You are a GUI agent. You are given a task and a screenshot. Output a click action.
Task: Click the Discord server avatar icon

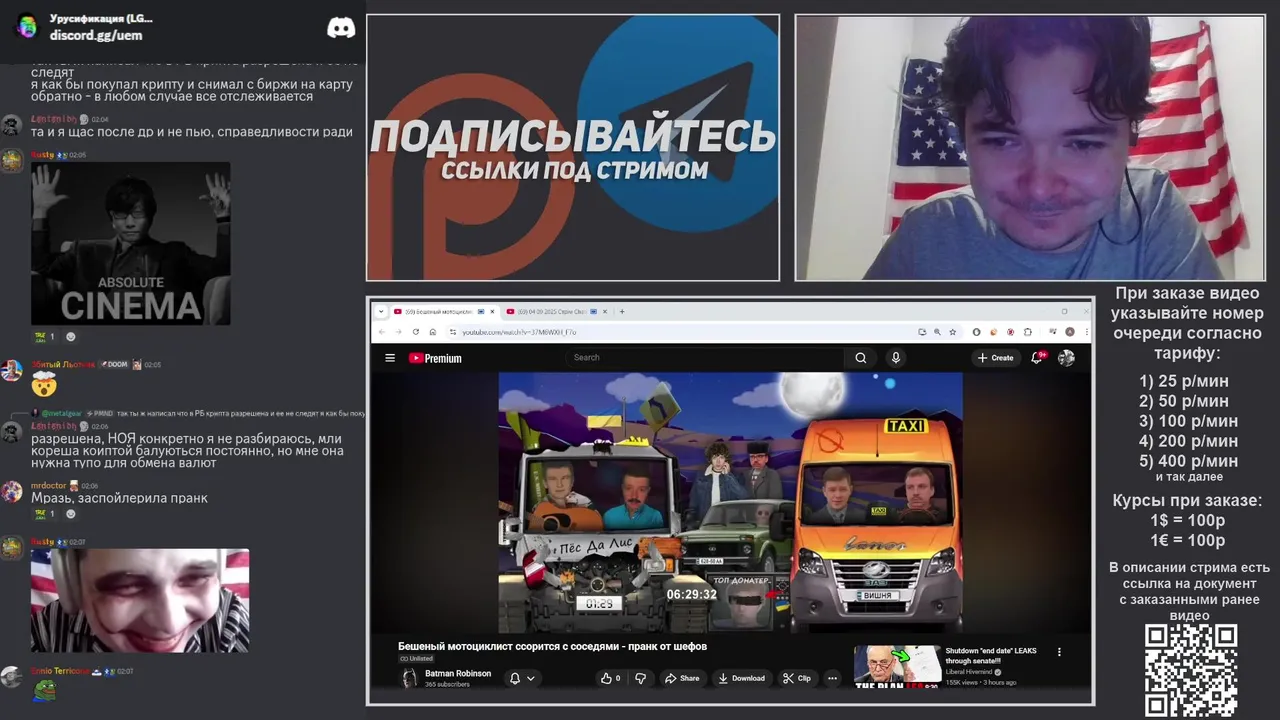(x=27, y=27)
